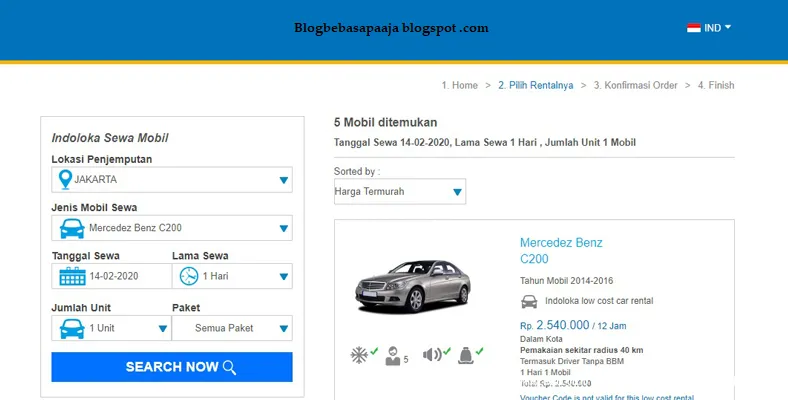This screenshot has width=788, height=400.
Task: Open the Mercedez Benz C200 title link
Action: tap(561, 251)
